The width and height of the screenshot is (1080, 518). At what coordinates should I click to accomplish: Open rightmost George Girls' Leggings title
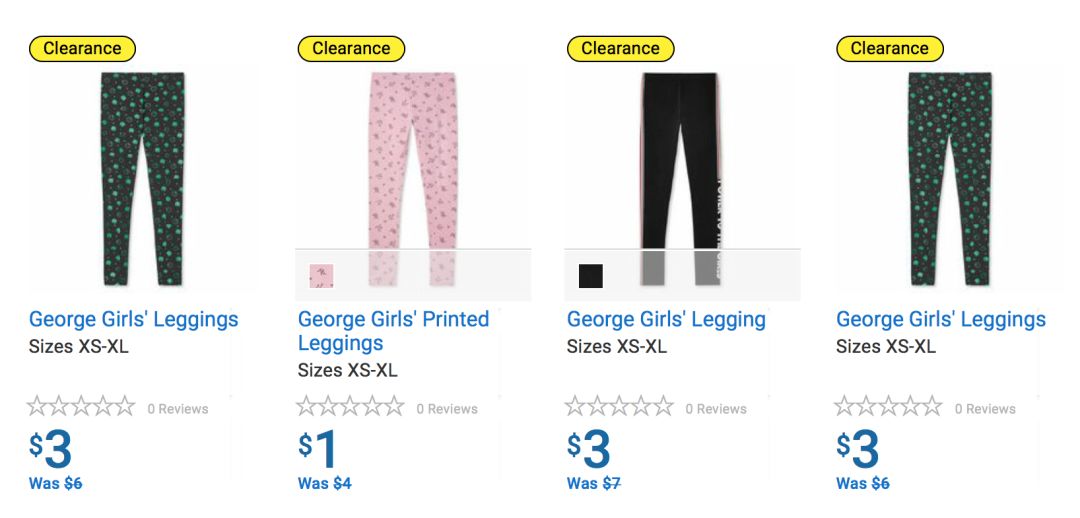[x=940, y=320]
